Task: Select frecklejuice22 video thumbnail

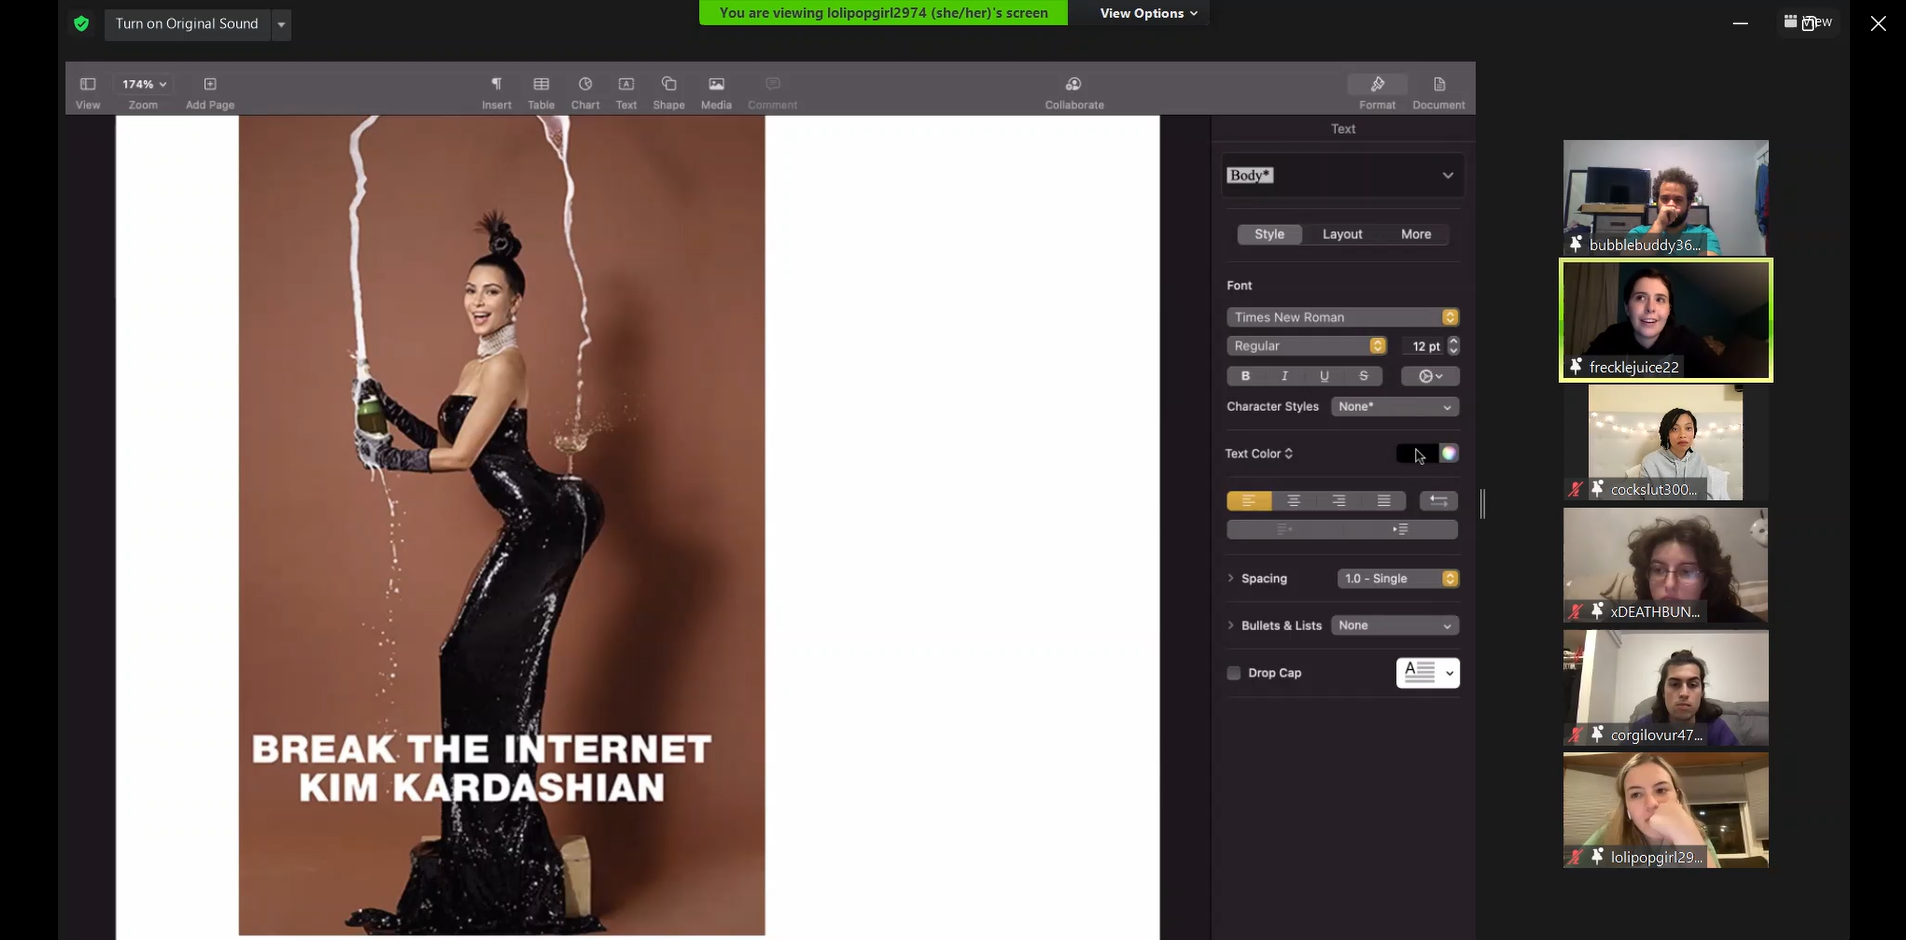Action: (1666, 320)
